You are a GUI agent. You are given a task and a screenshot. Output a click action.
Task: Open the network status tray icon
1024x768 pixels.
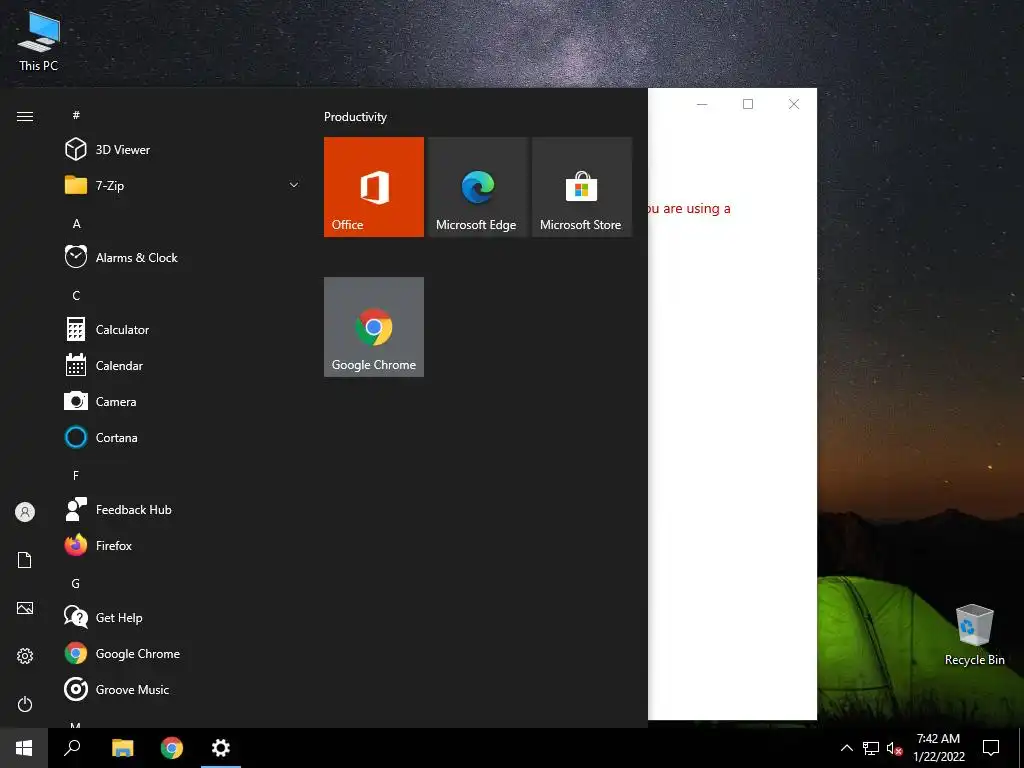tap(871, 748)
